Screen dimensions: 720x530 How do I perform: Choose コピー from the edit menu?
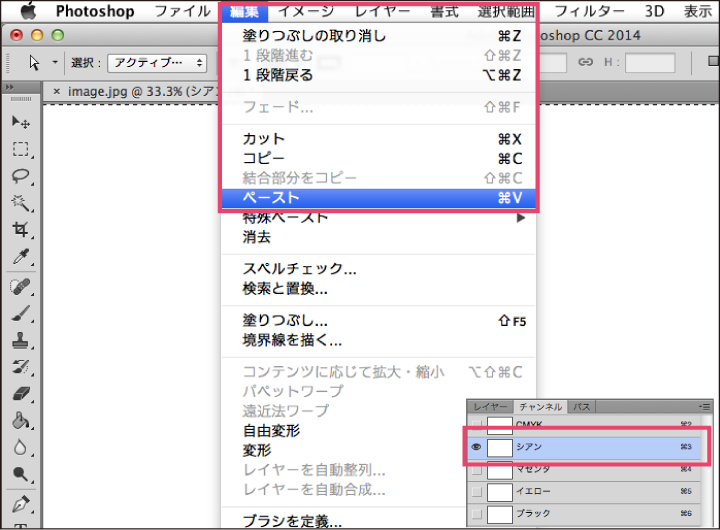378,158
